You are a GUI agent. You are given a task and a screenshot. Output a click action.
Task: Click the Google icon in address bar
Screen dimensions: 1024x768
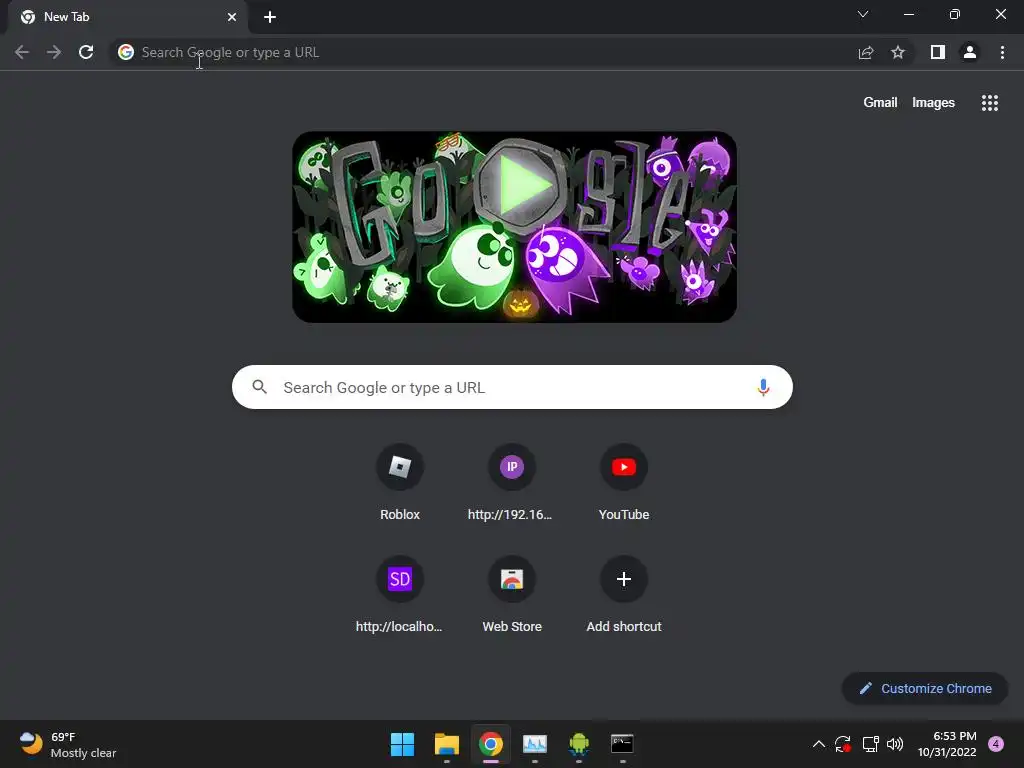click(126, 52)
